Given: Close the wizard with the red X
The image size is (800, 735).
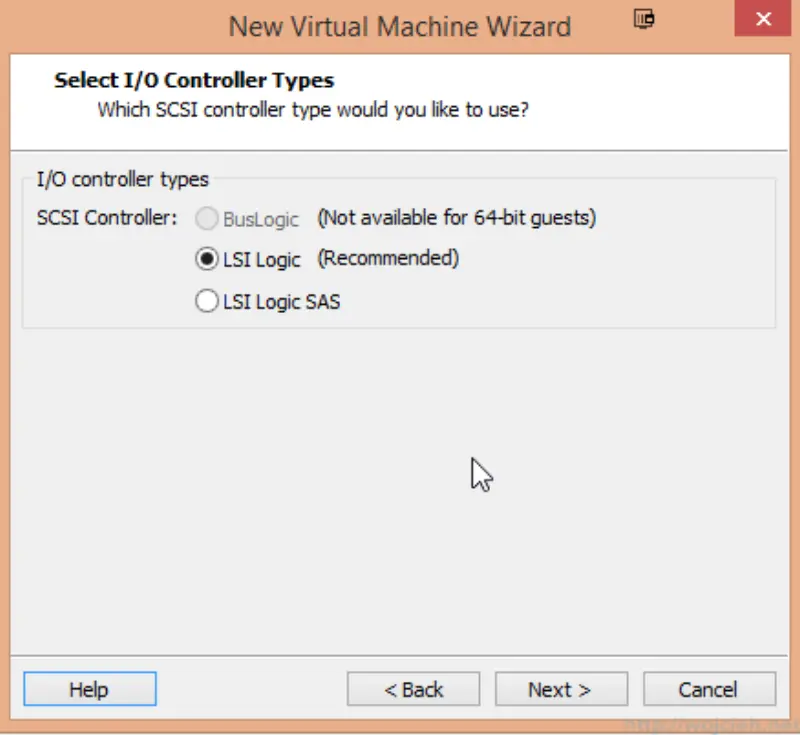Looking at the screenshot, I should coord(763,18).
